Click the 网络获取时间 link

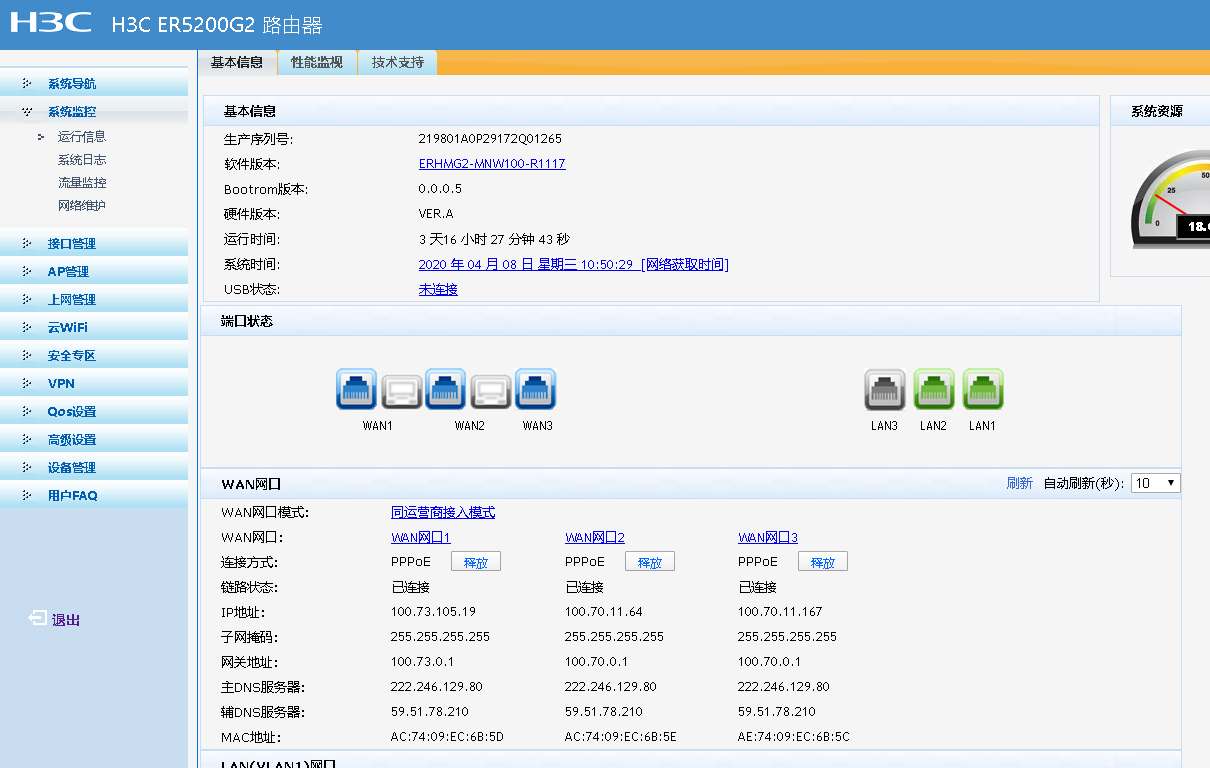(x=685, y=264)
